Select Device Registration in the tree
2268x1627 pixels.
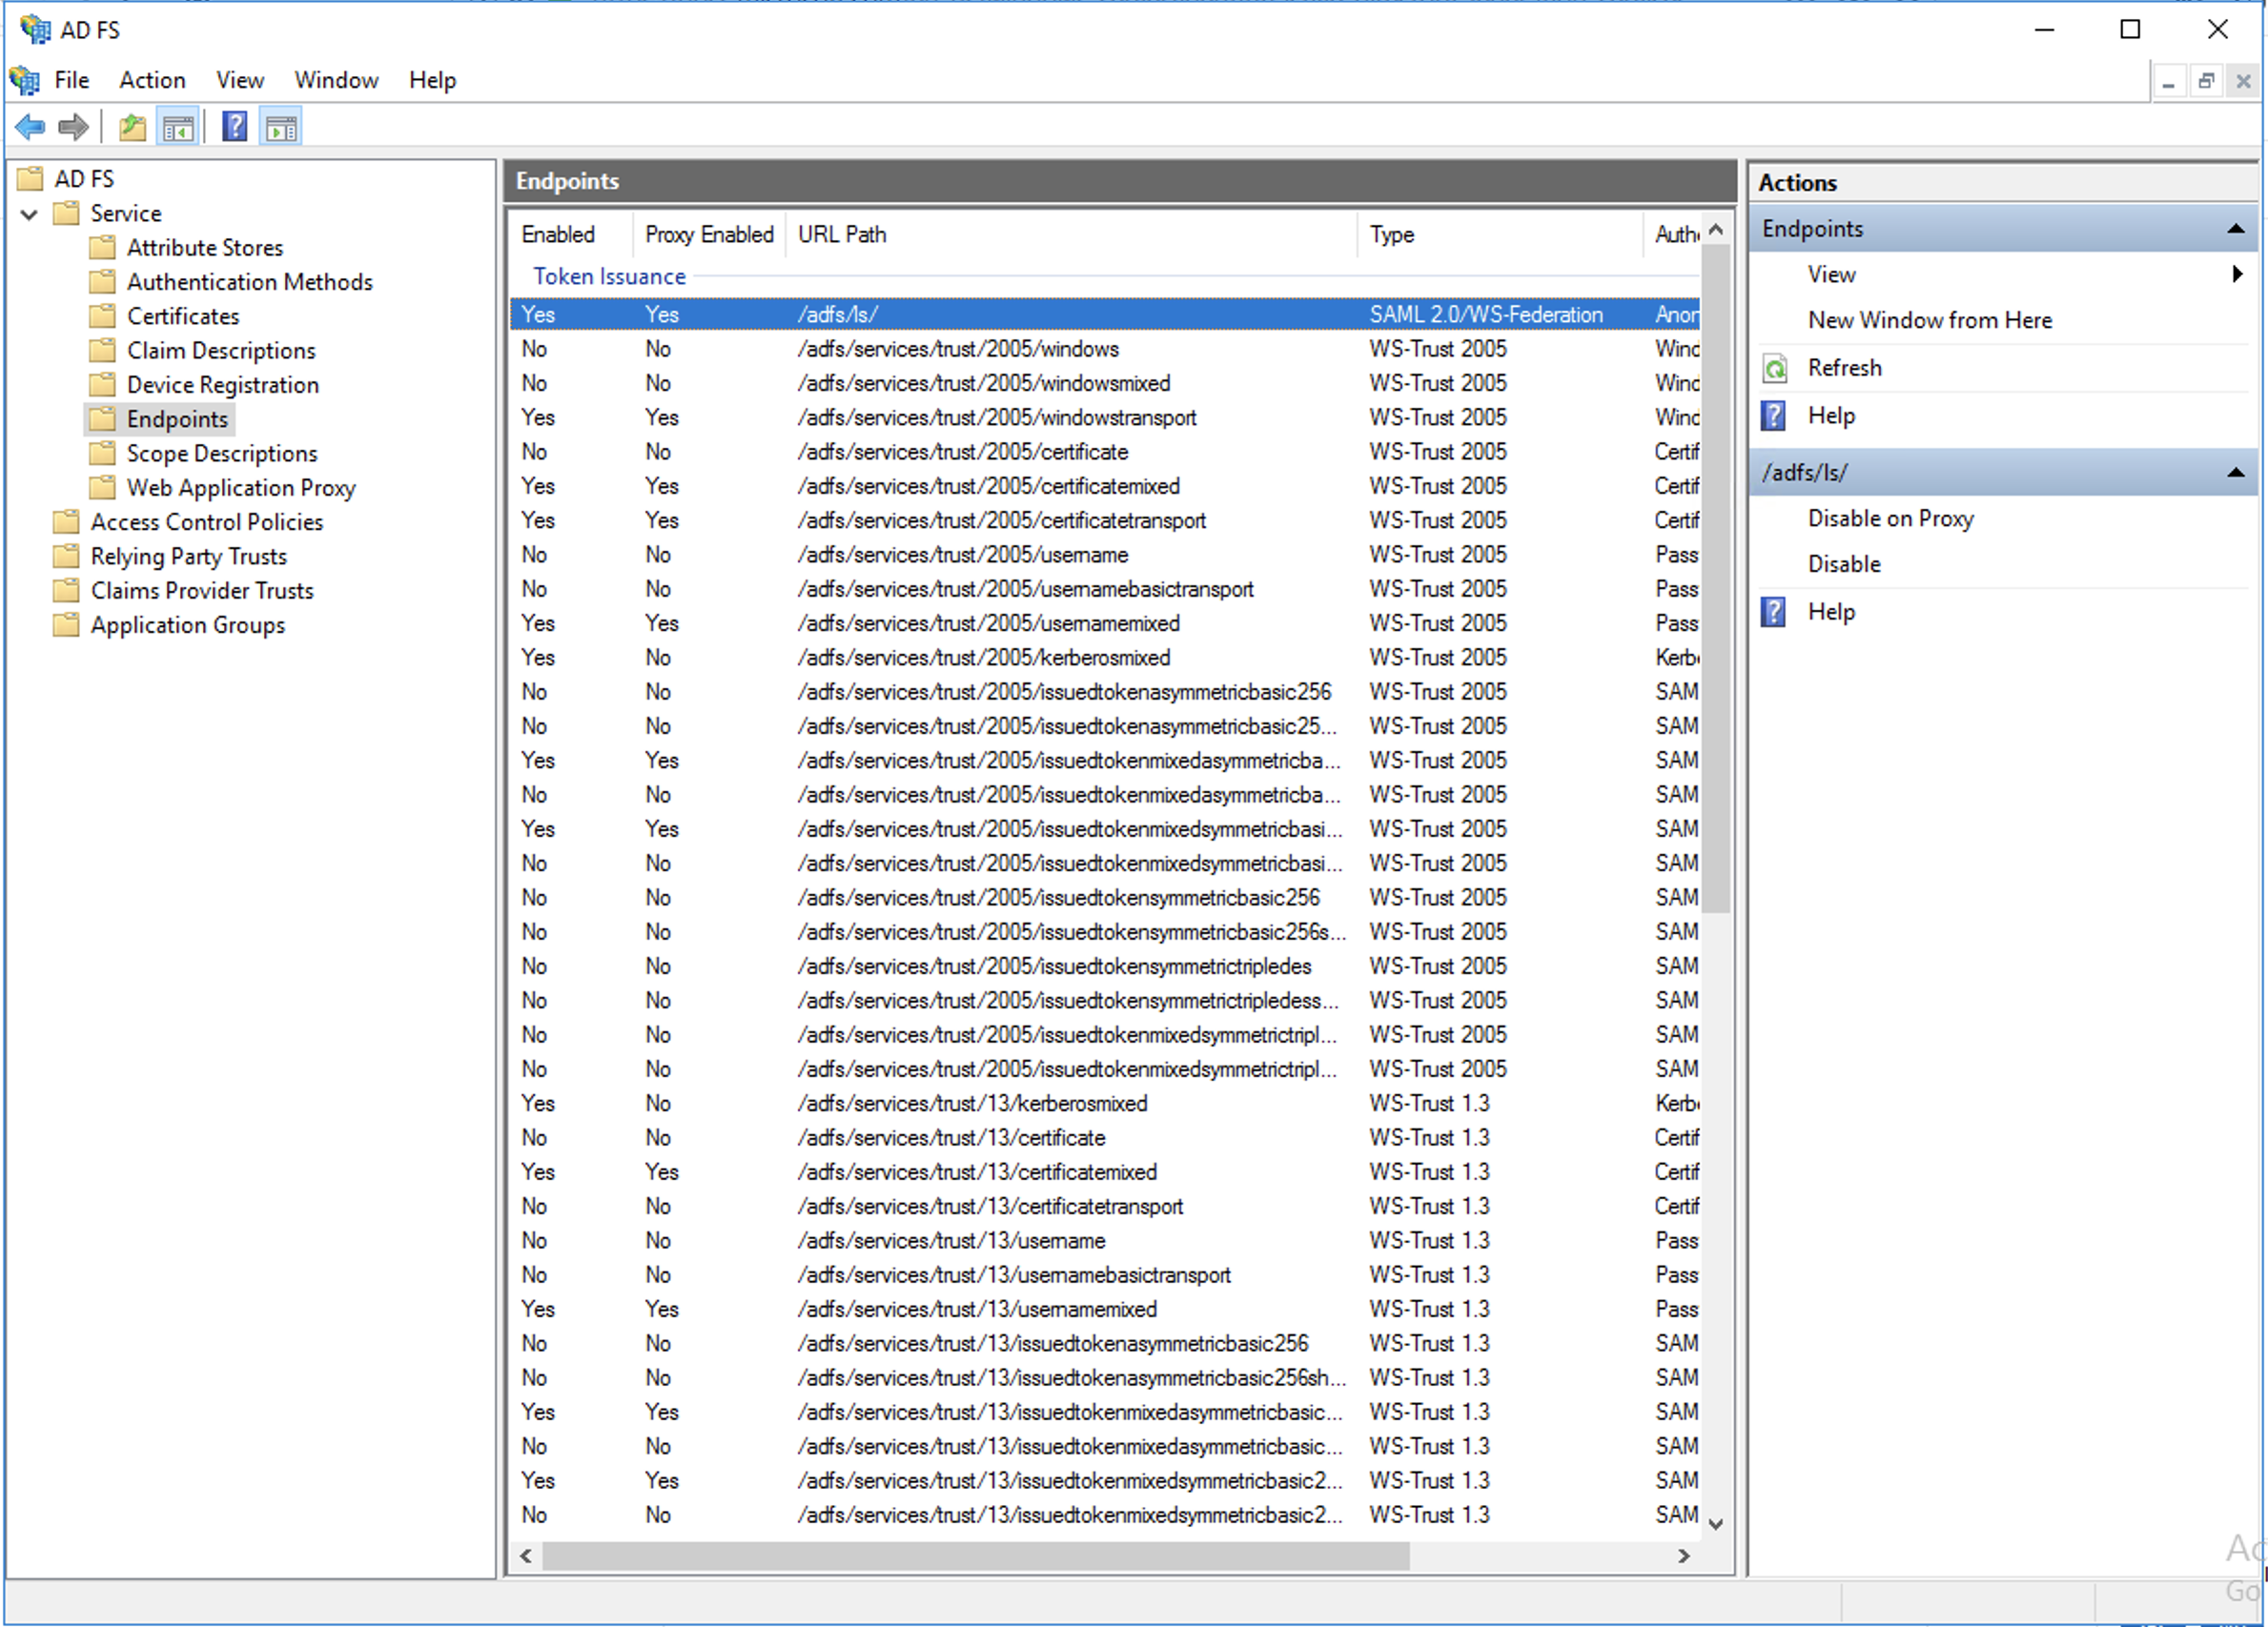[x=222, y=385]
